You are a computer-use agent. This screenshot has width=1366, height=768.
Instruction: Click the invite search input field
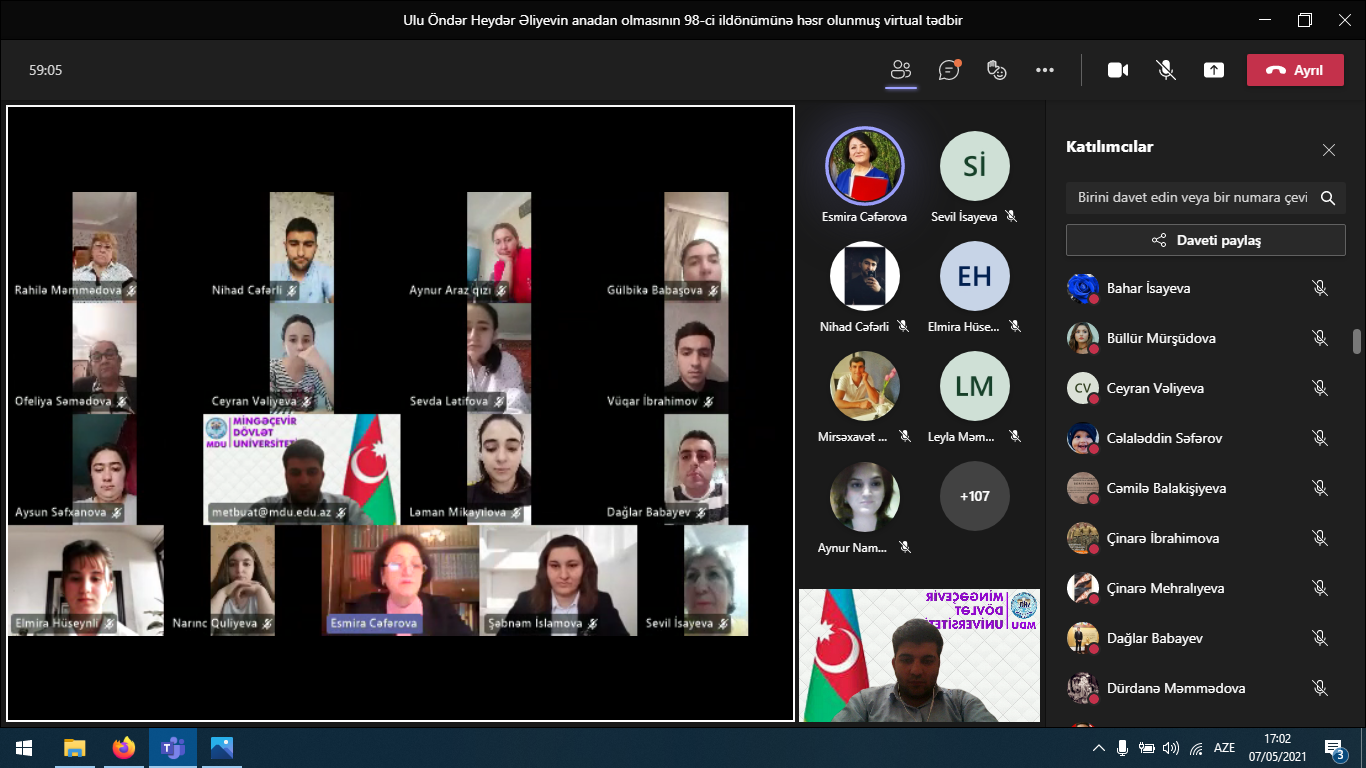pos(1192,198)
